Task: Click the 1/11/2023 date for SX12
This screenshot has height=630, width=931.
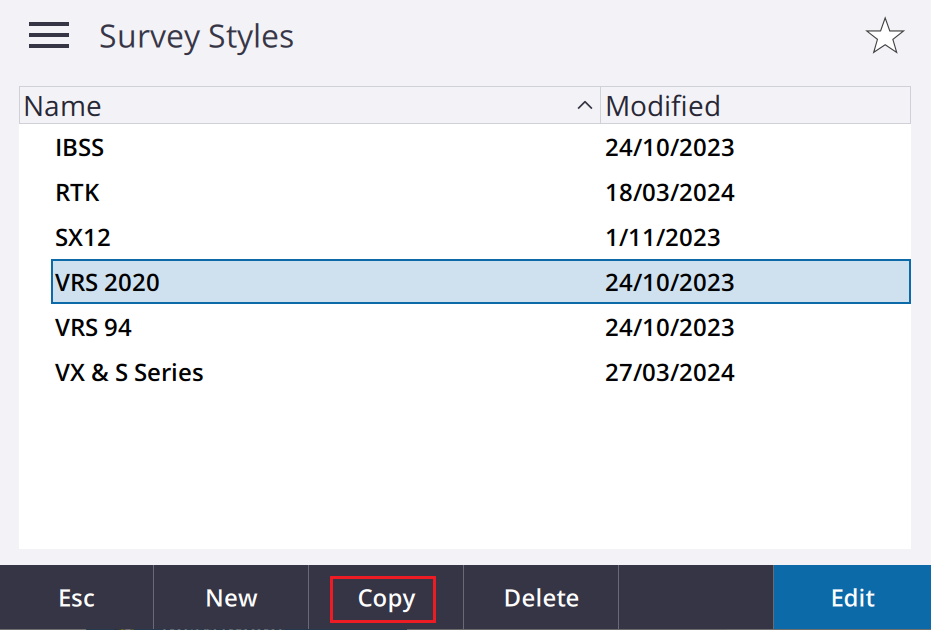Action: coord(663,238)
